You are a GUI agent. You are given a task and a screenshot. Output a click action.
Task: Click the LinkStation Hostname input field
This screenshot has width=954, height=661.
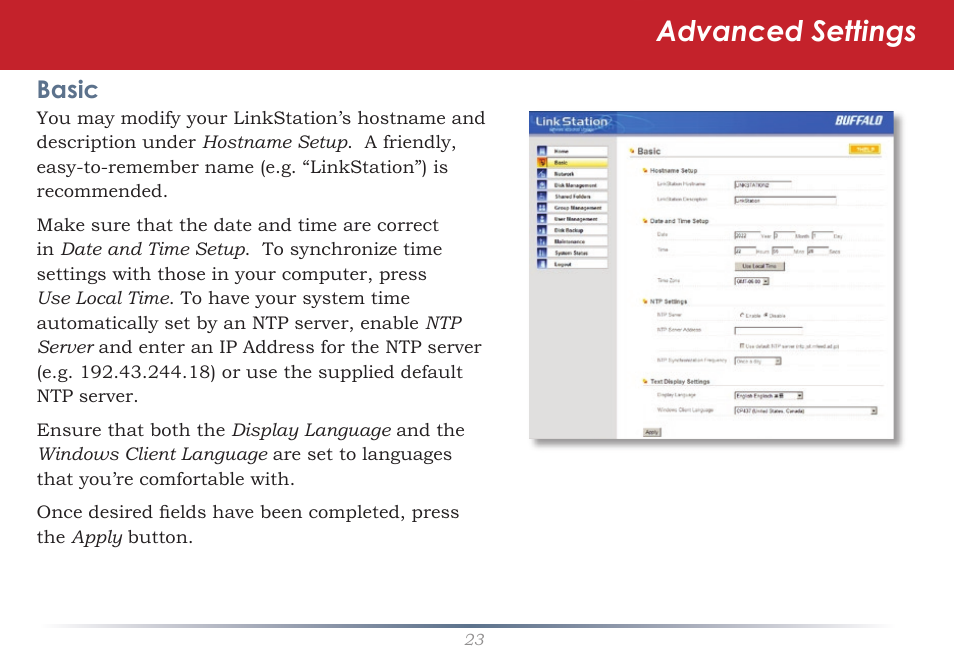(763, 184)
